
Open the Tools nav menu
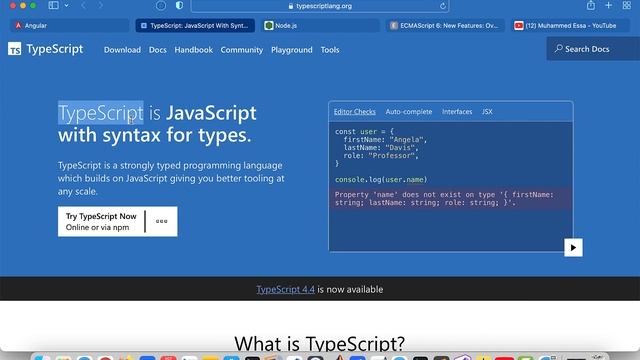(330, 50)
